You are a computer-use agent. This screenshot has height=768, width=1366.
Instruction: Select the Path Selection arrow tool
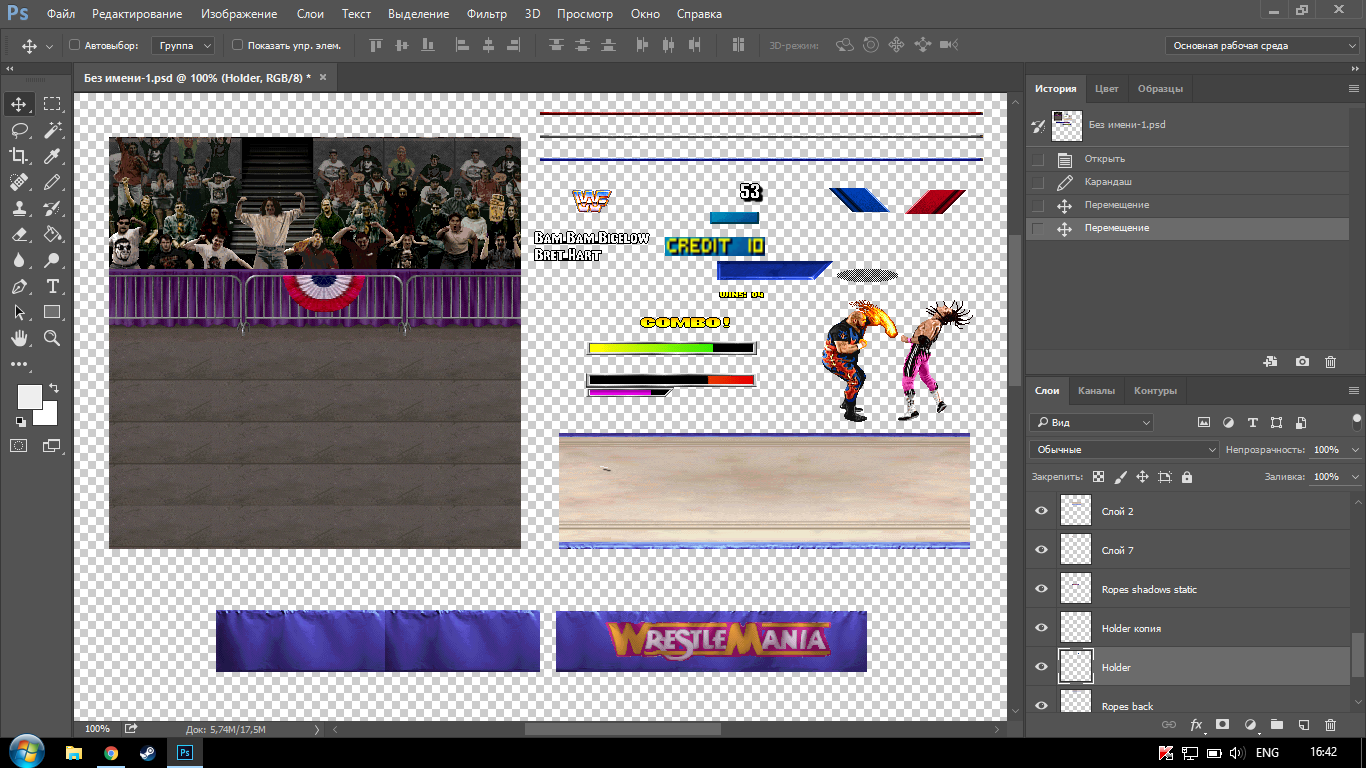pyautogui.click(x=19, y=312)
